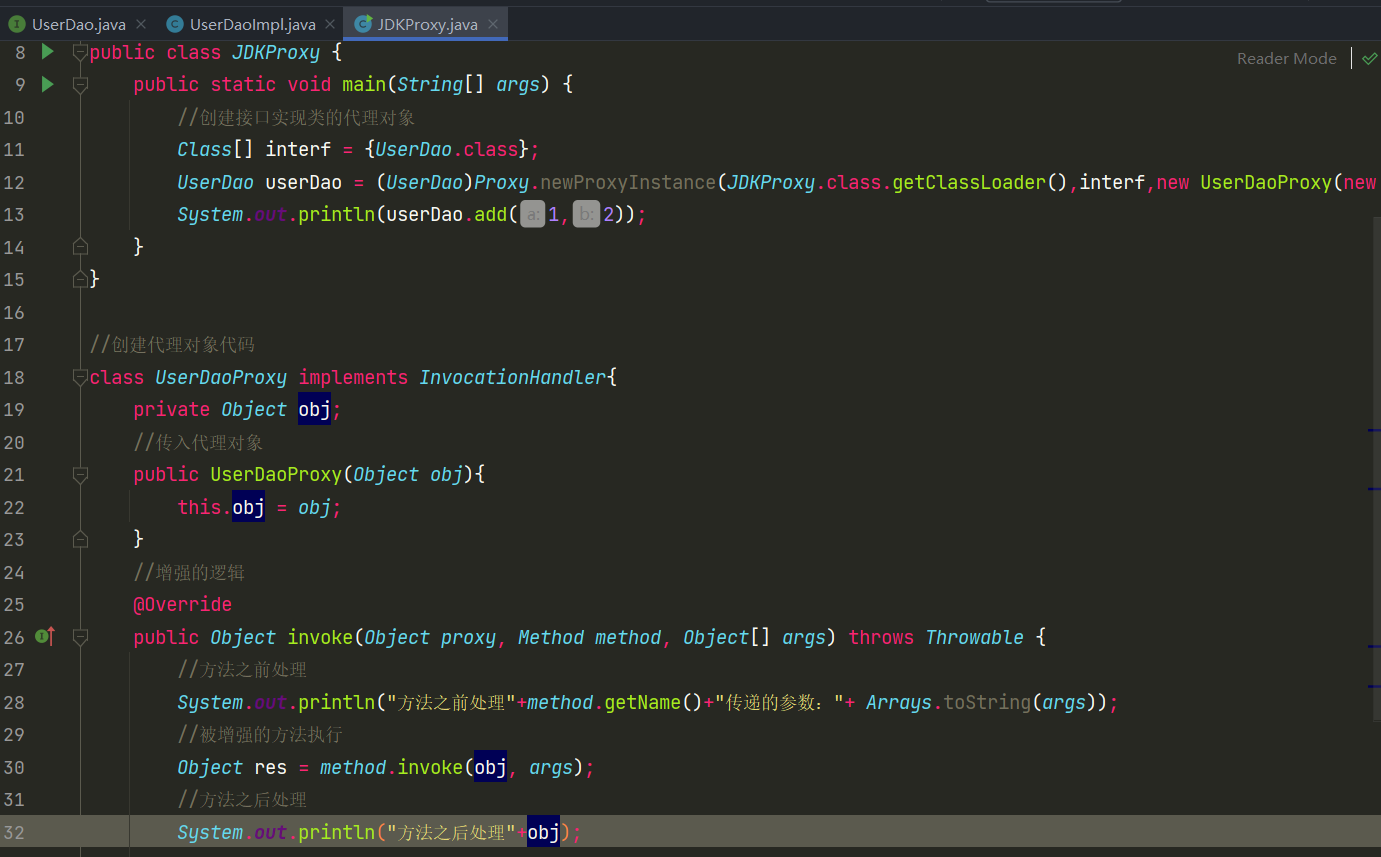The image size is (1381, 857).
Task: Toggle Reader Mode
Action: point(1286,58)
